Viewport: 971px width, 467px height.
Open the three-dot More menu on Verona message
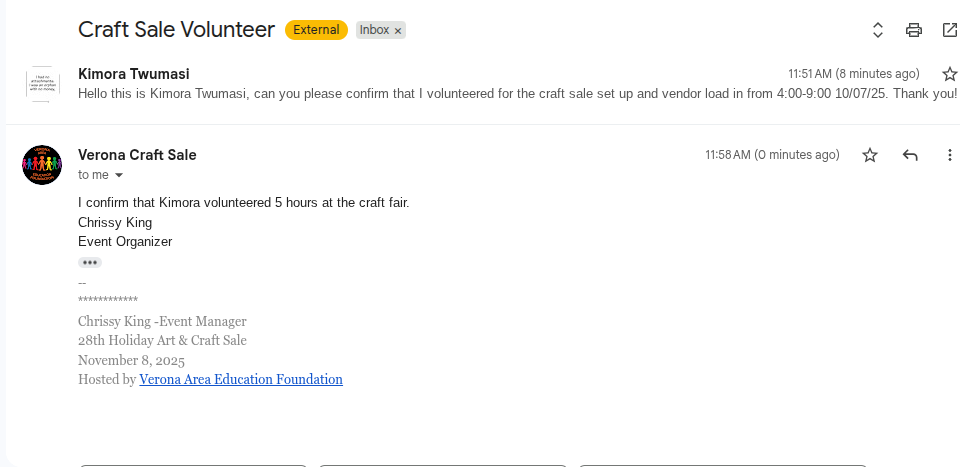click(x=950, y=155)
